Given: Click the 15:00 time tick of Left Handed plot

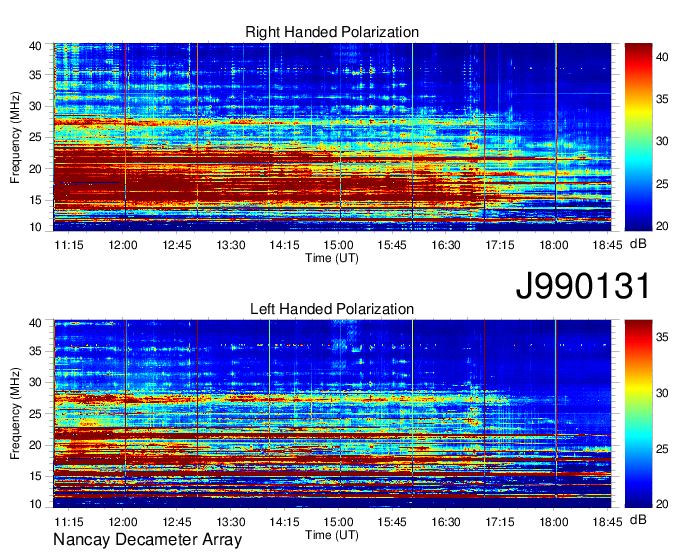Looking at the screenshot, I should point(338,522).
